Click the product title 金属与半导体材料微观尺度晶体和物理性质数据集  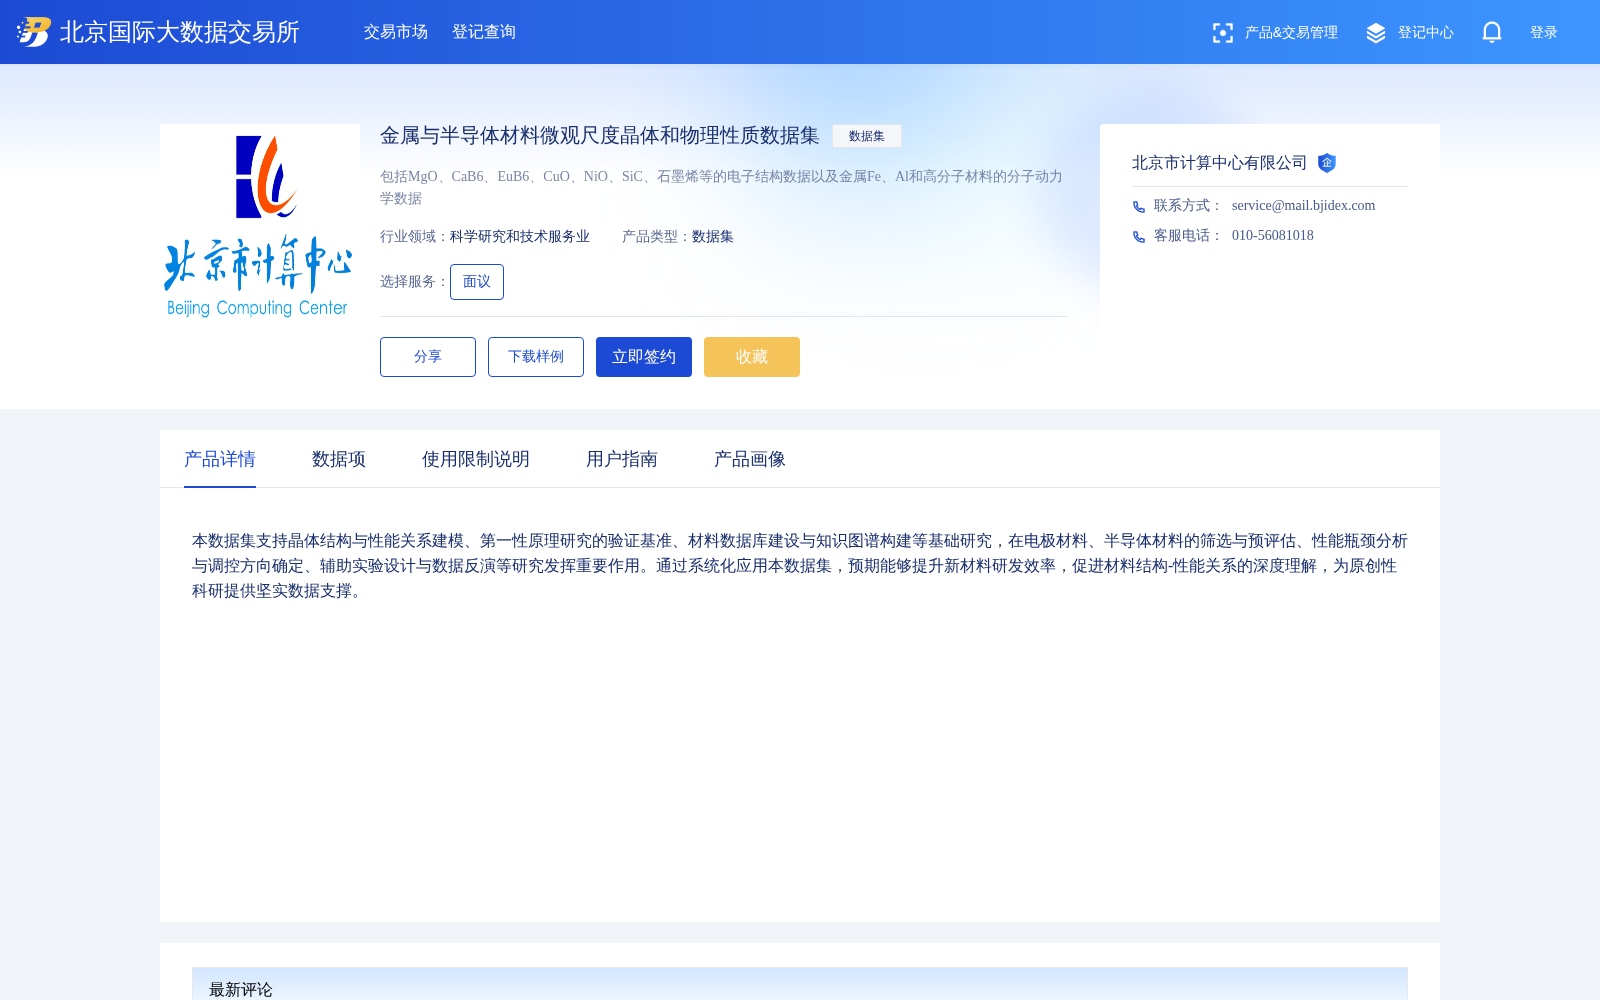pyautogui.click(x=600, y=136)
